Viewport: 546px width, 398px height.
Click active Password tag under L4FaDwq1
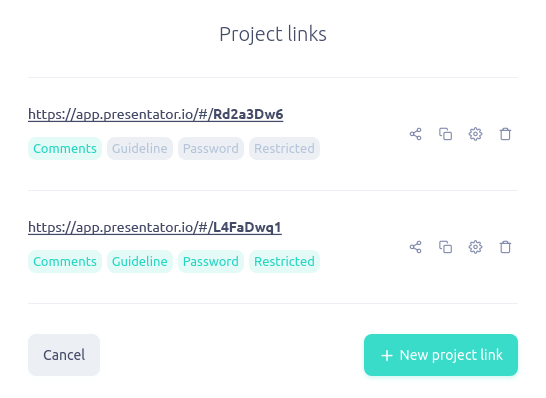[x=211, y=262]
